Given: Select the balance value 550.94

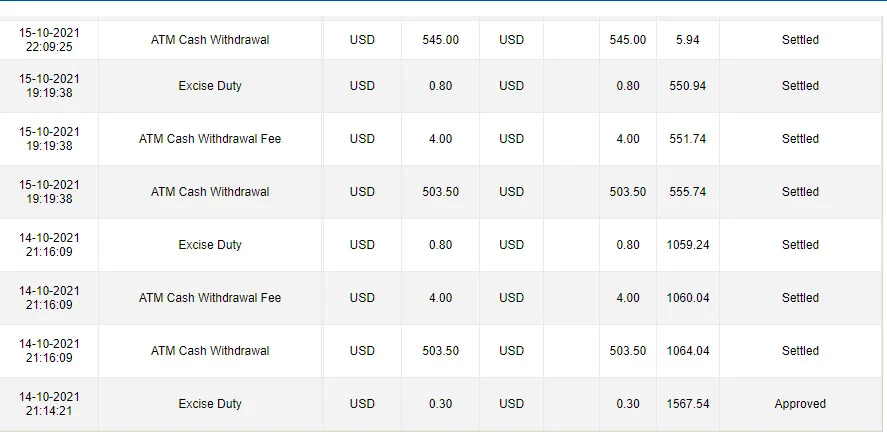Looking at the screenshot, I should (x=688, y=86).
